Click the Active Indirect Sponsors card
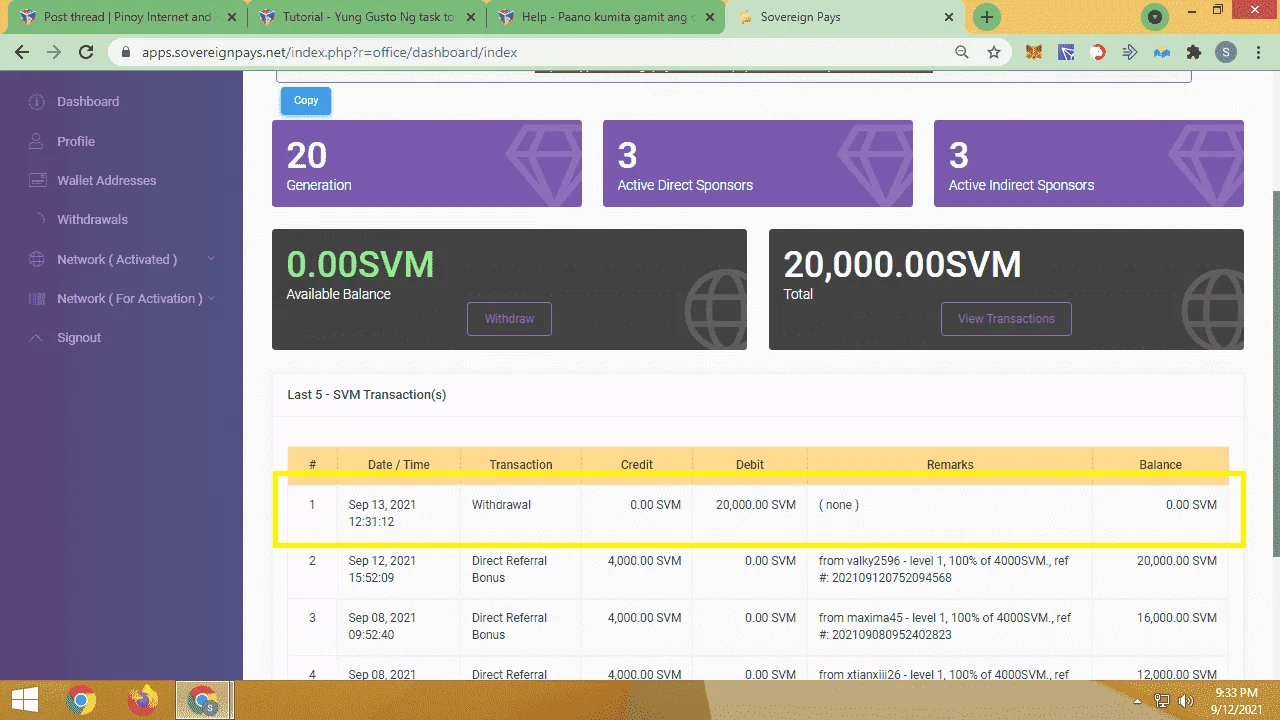 pos(1089,164)
